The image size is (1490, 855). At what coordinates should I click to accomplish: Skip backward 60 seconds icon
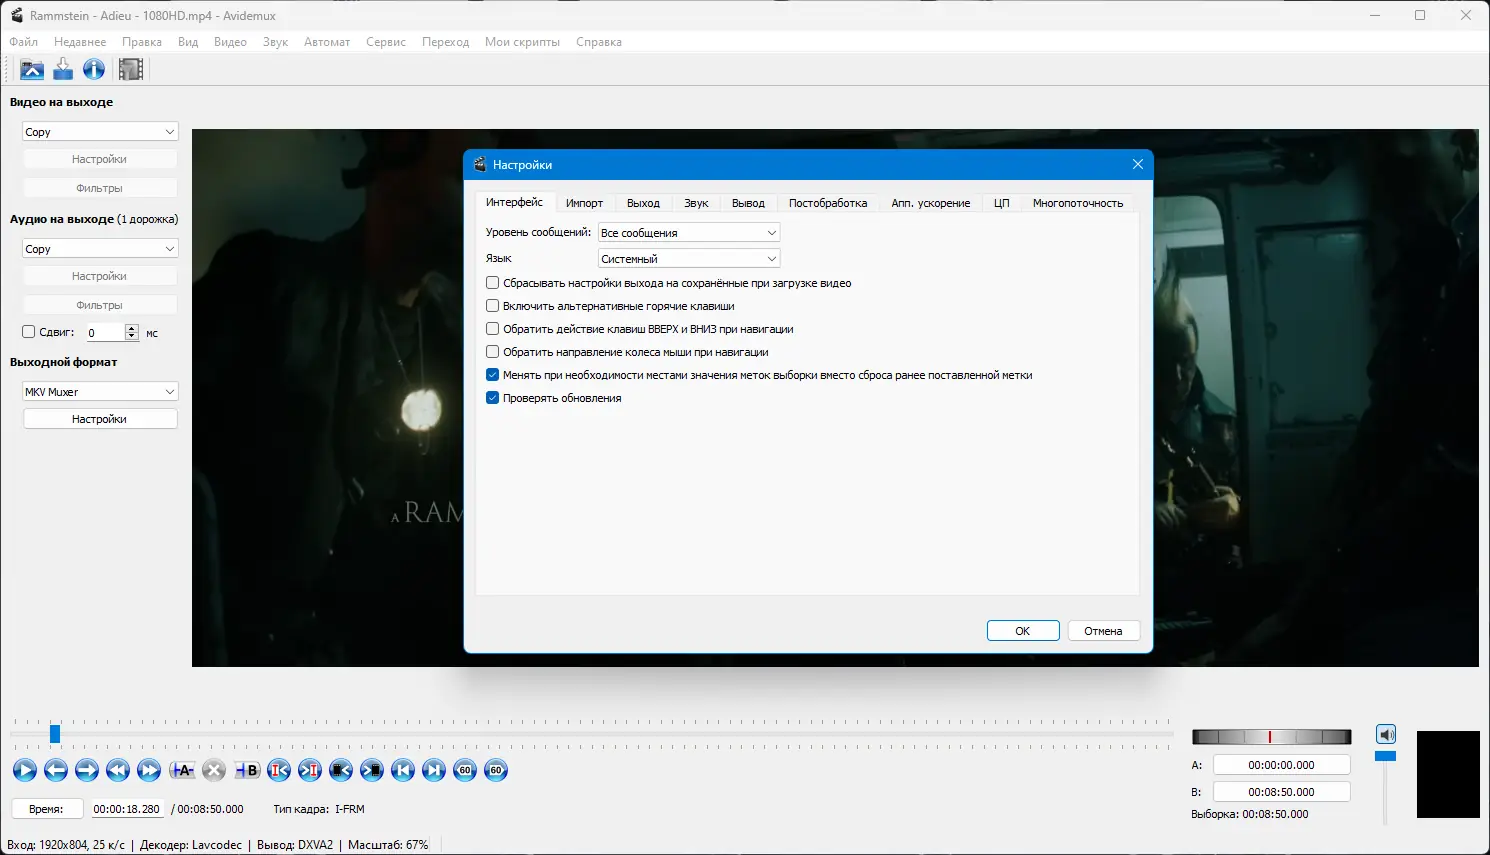pyautogui.click(x=465, y=770)
